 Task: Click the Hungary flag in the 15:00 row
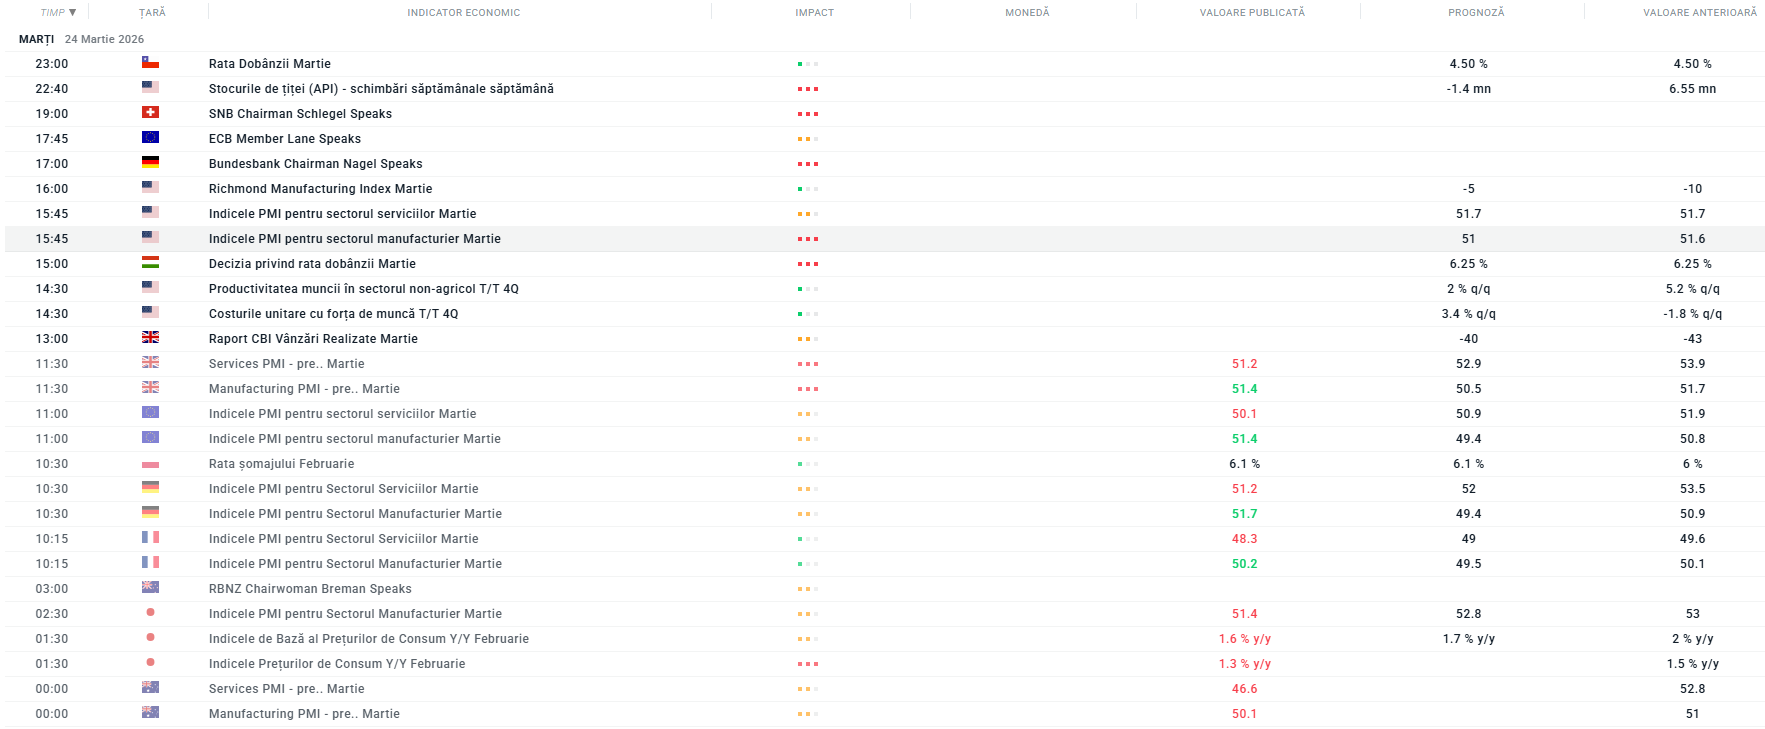(x=150, y=263)
